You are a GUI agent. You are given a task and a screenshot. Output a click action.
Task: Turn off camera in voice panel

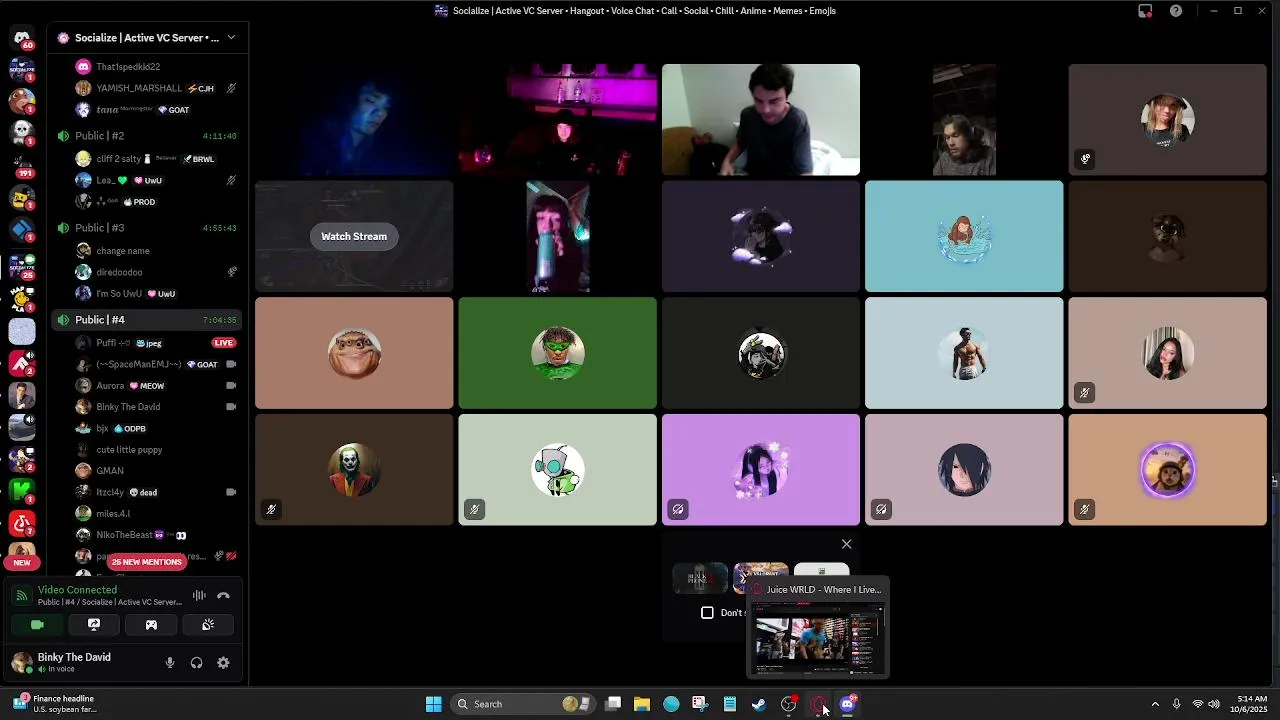point(37,624)
